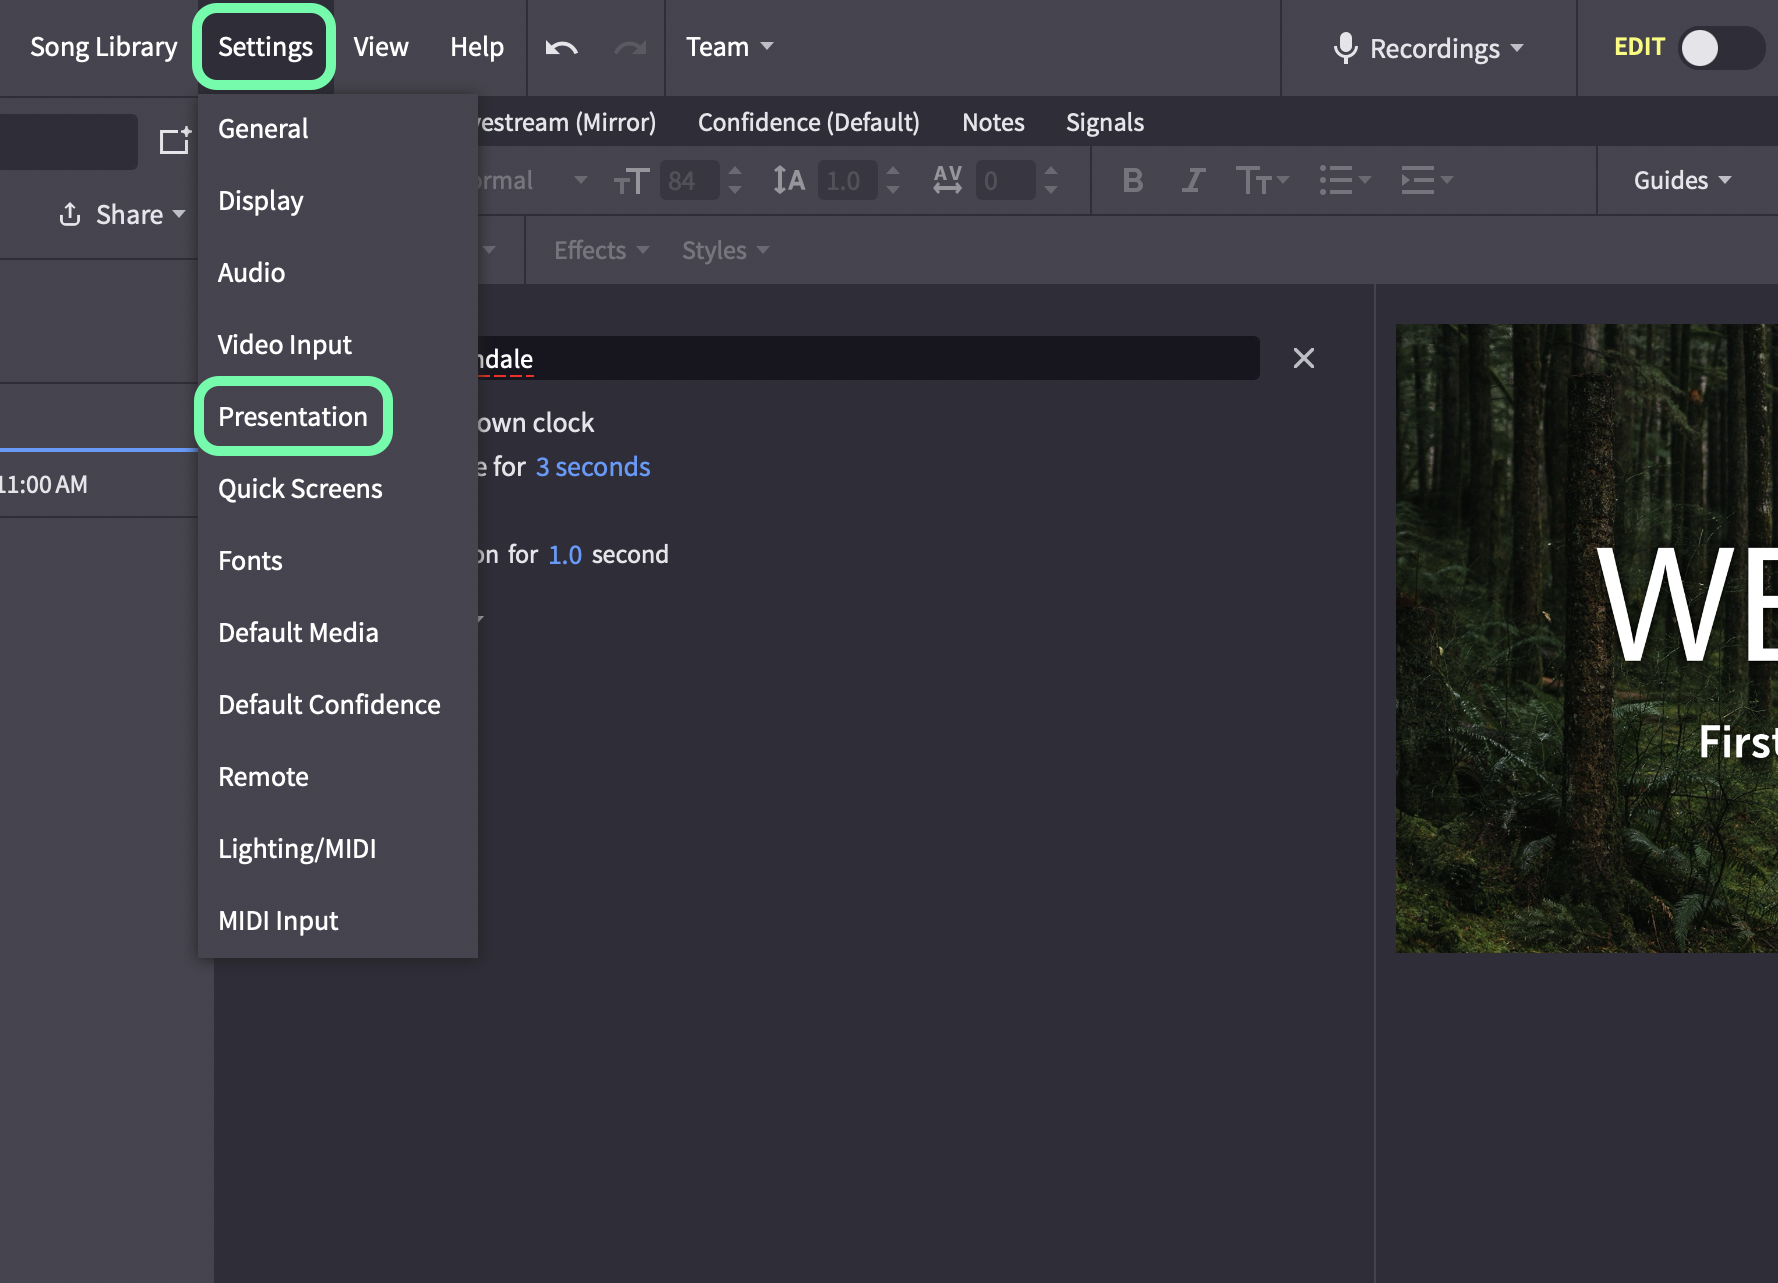This screenshot has height=1283, width=1778.
Task: Close the panel with X icon
Action: (x=1303, y=358)
